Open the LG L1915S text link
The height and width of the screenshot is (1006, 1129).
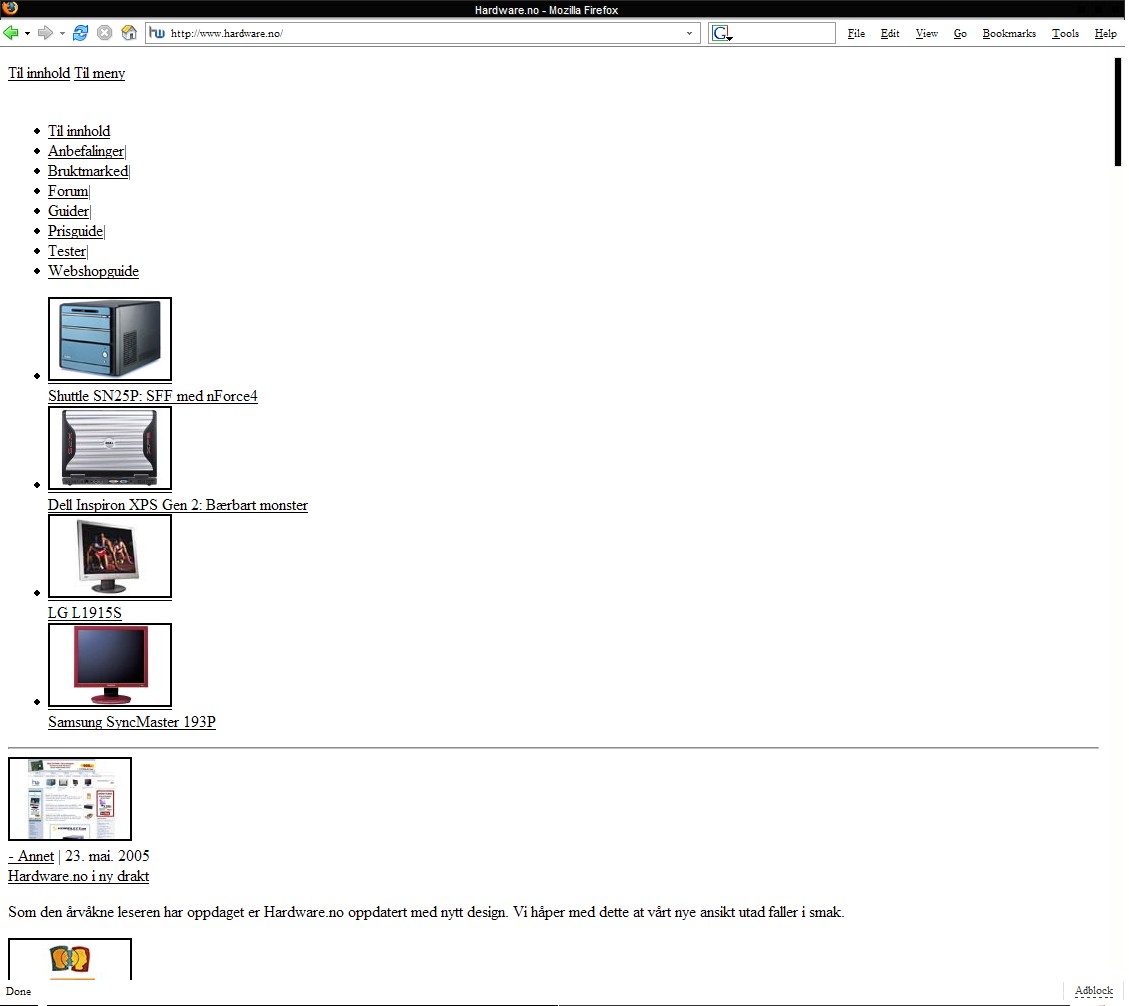[x=85, y=614]
